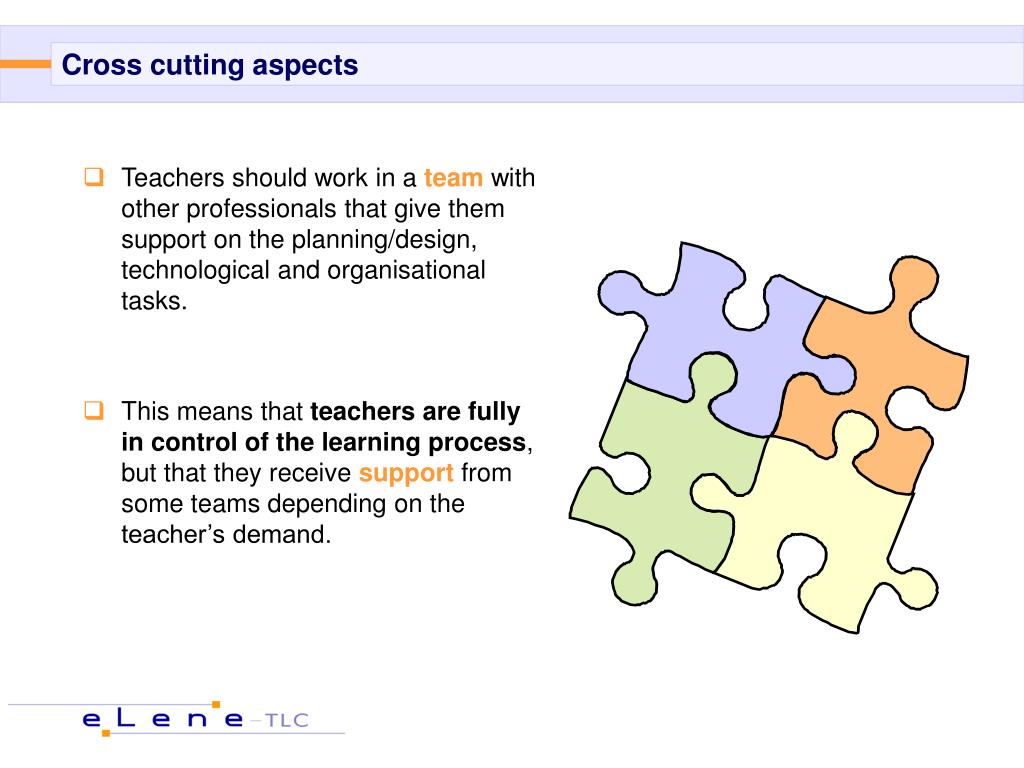Viewport: 1024px width, 768px height.
Task: Click the orange dot above eLene logo
Action: pos(216,705)
